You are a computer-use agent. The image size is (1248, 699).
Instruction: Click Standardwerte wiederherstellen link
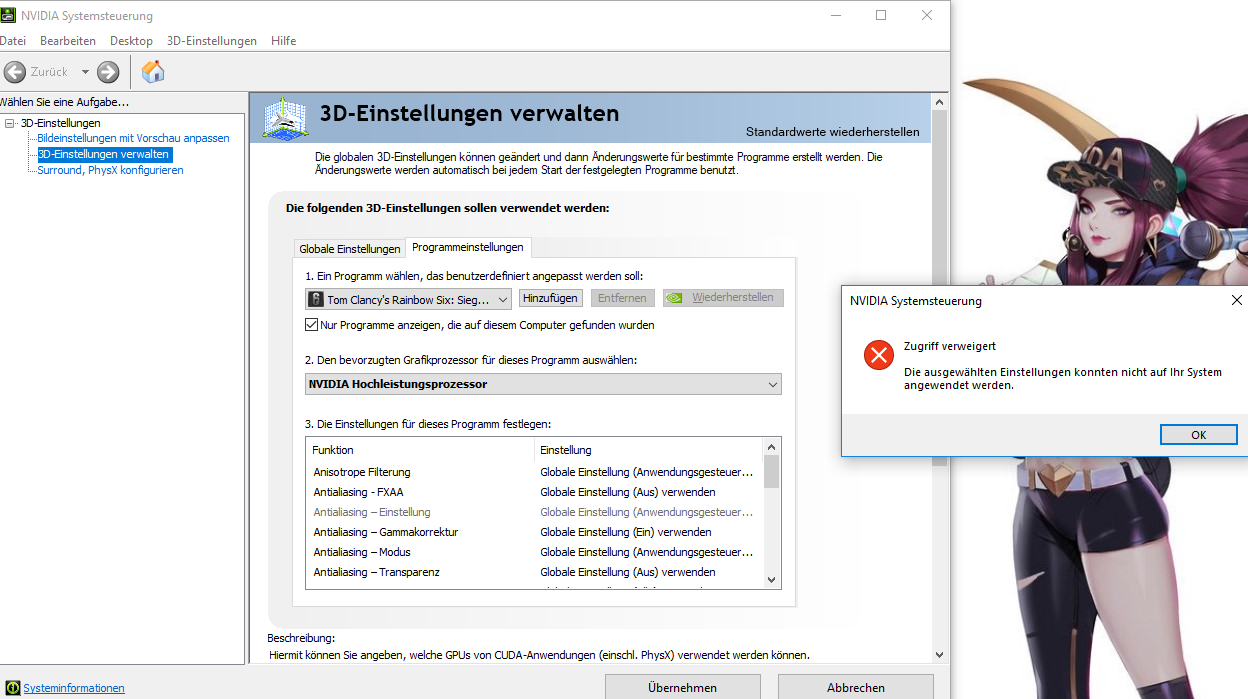pyautogui.click(x=833, y=132)
